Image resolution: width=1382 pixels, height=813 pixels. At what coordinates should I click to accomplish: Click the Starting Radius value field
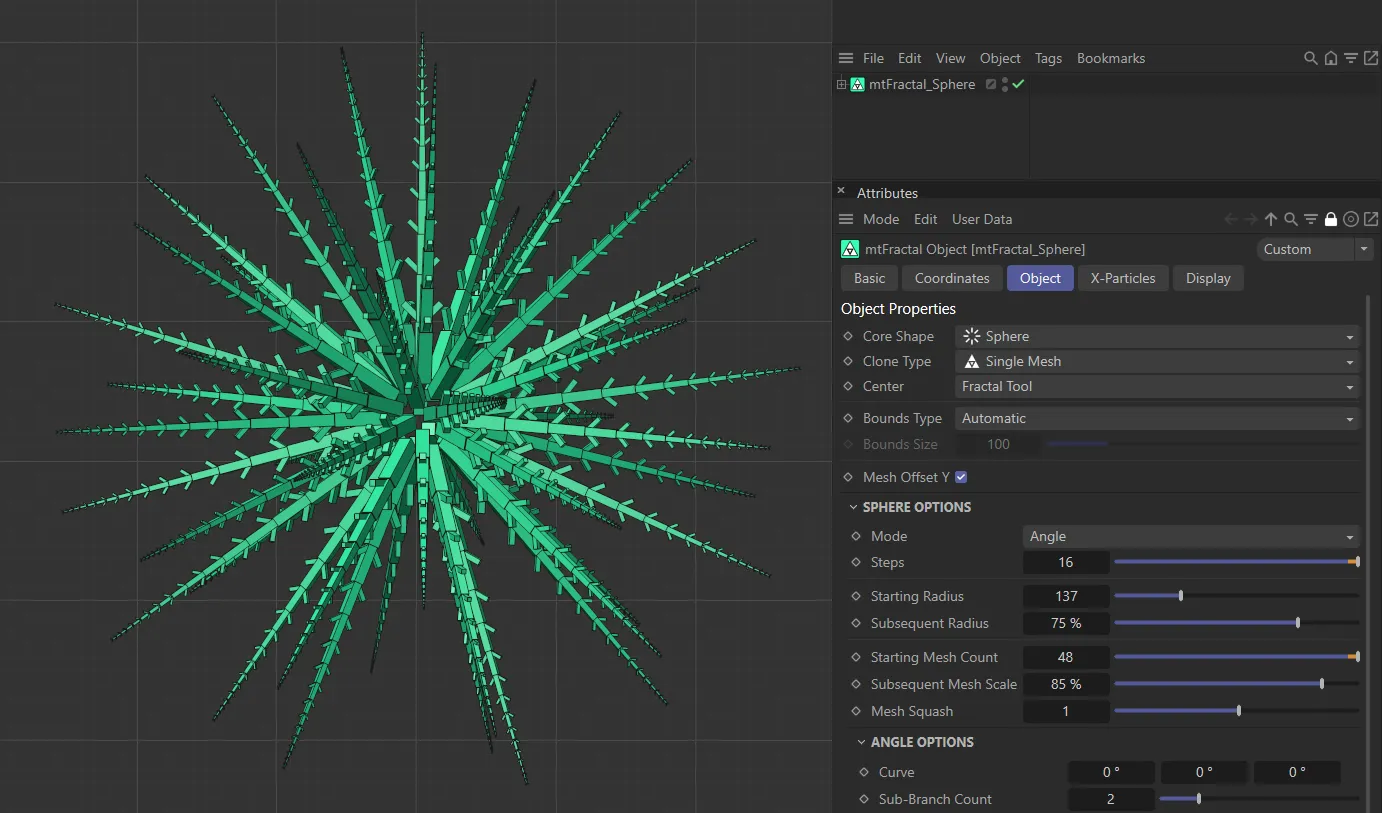(x=1066, y=595)
